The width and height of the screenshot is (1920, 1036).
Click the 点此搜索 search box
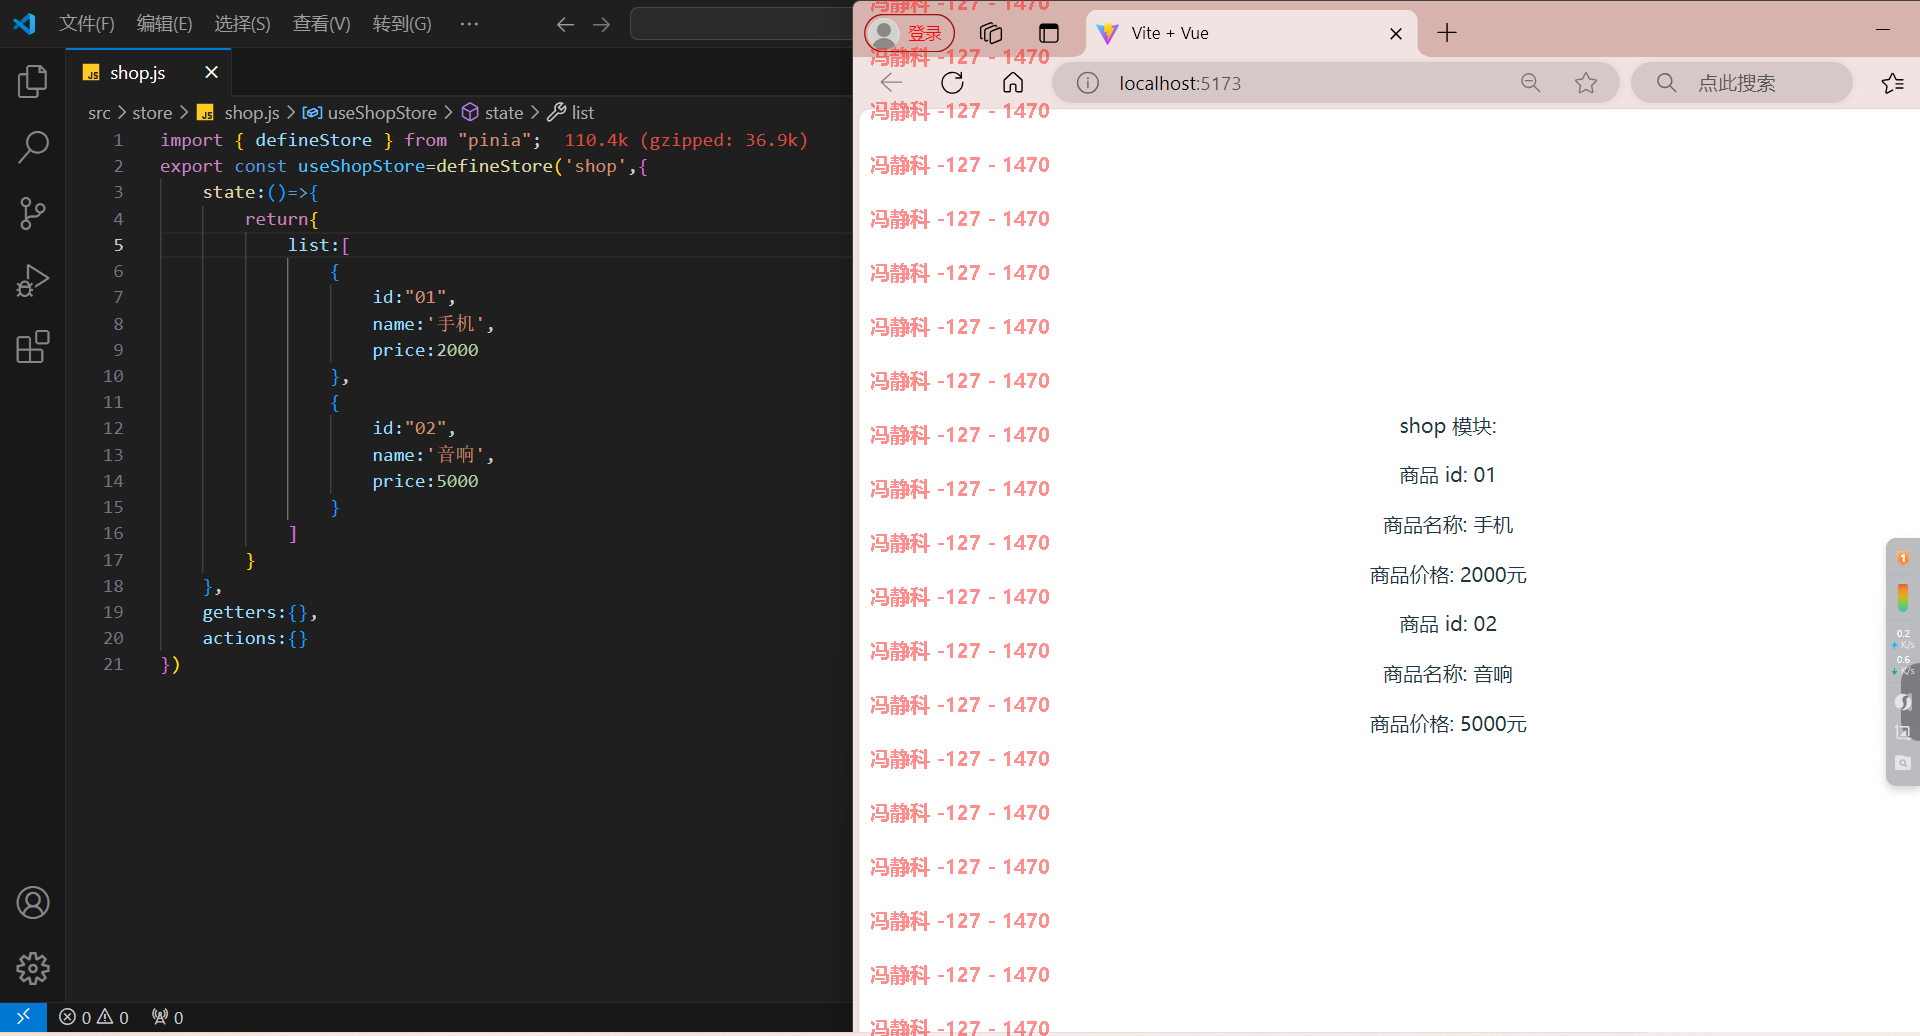pos(1742,83)
